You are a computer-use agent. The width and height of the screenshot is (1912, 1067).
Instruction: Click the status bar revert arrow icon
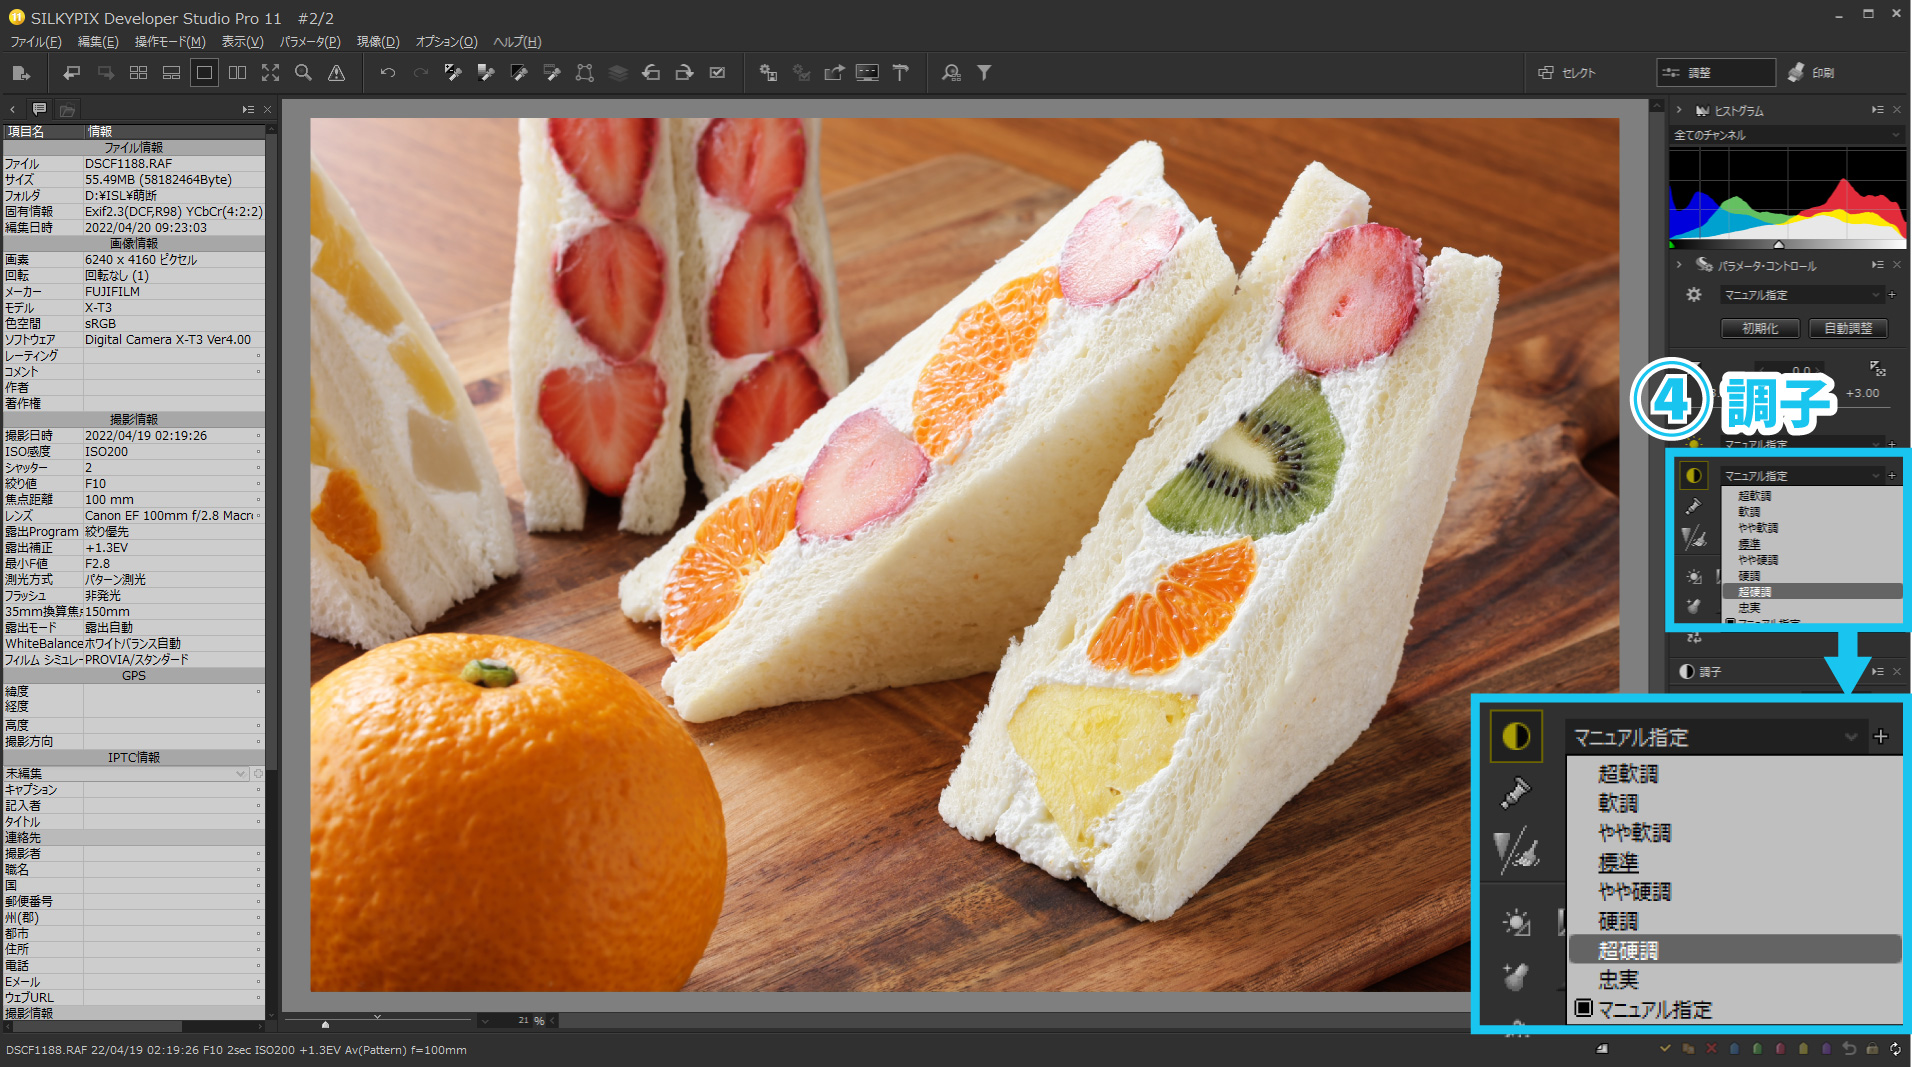coord(1849,1049)
